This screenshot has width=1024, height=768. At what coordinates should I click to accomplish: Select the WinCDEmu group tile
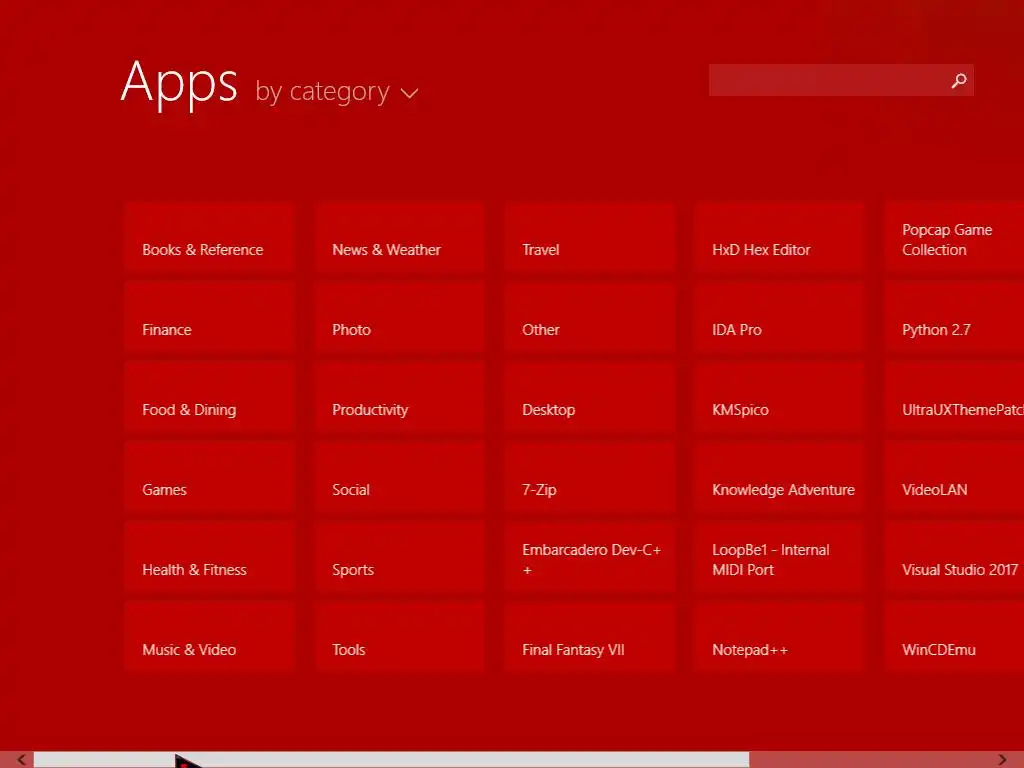click(954, 637)
